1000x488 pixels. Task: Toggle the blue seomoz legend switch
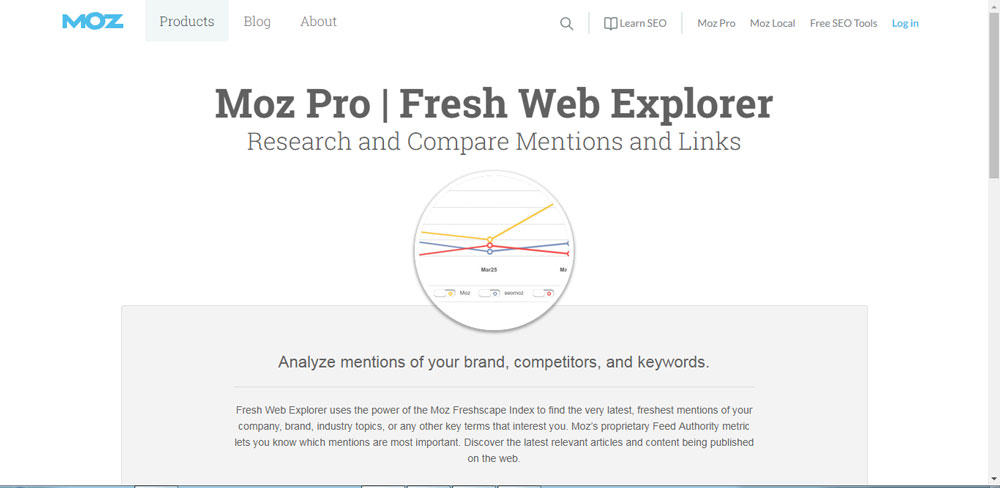pos(489,293)
